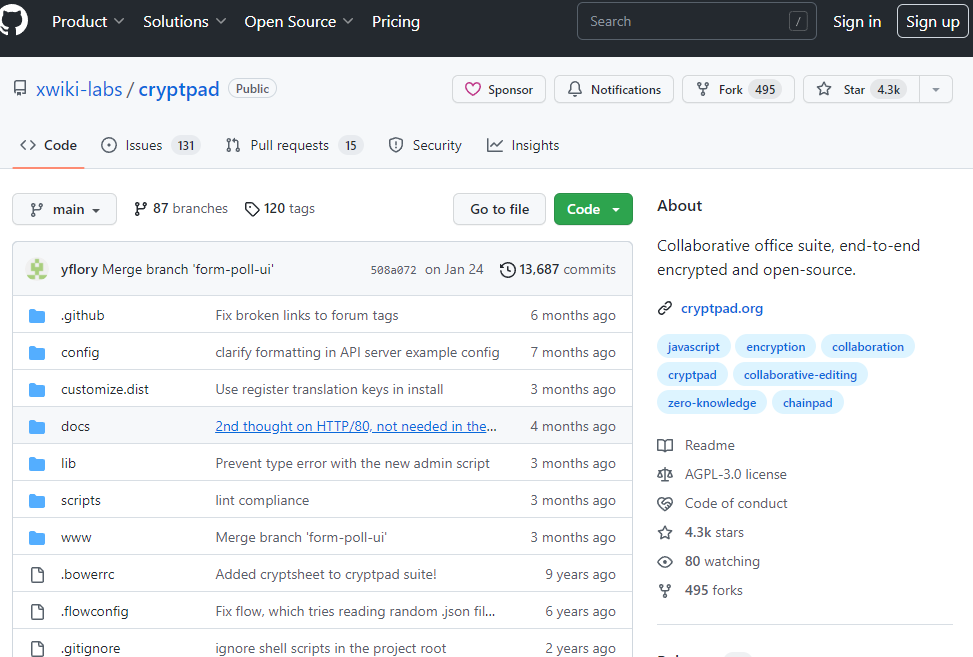The width and height of the screenshot is (973, 657).
Task: Open the 120 tags list
Action: tap(279, 209)
